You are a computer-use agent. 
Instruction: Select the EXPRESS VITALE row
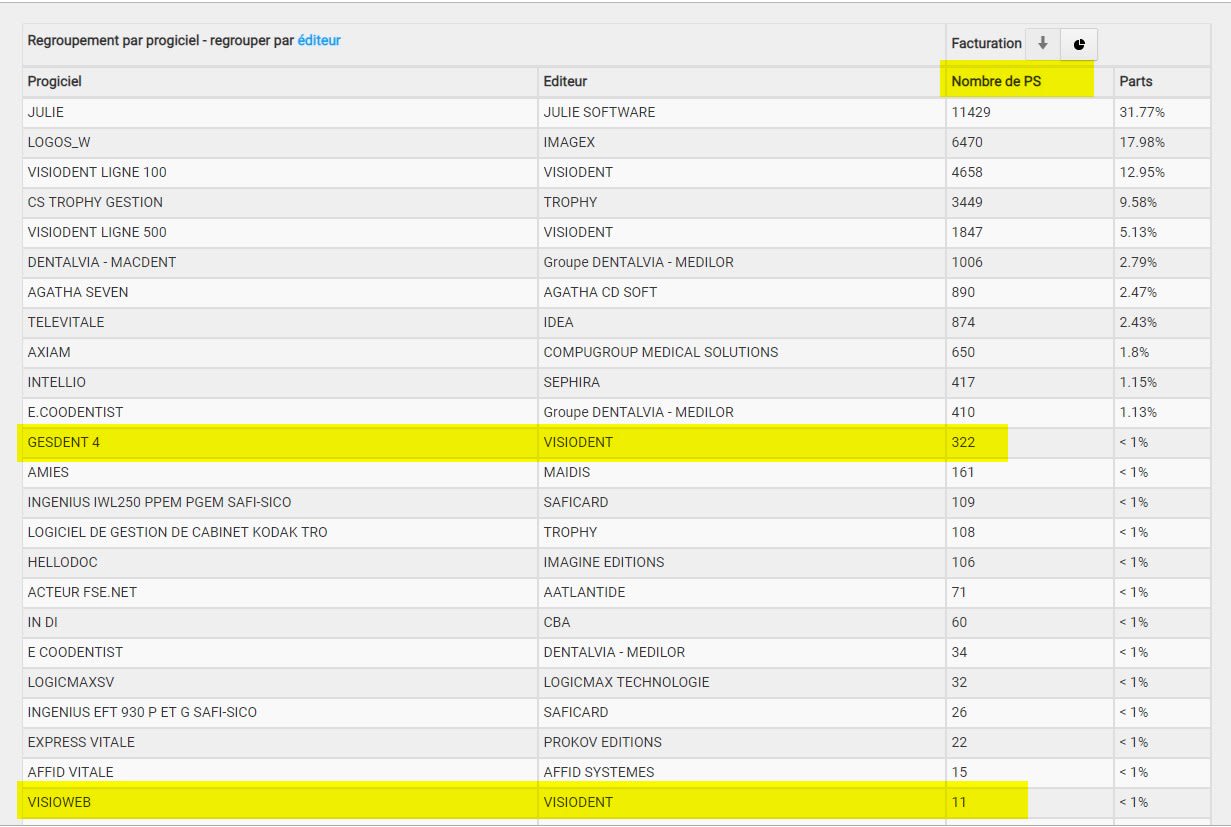pos(81,742)
